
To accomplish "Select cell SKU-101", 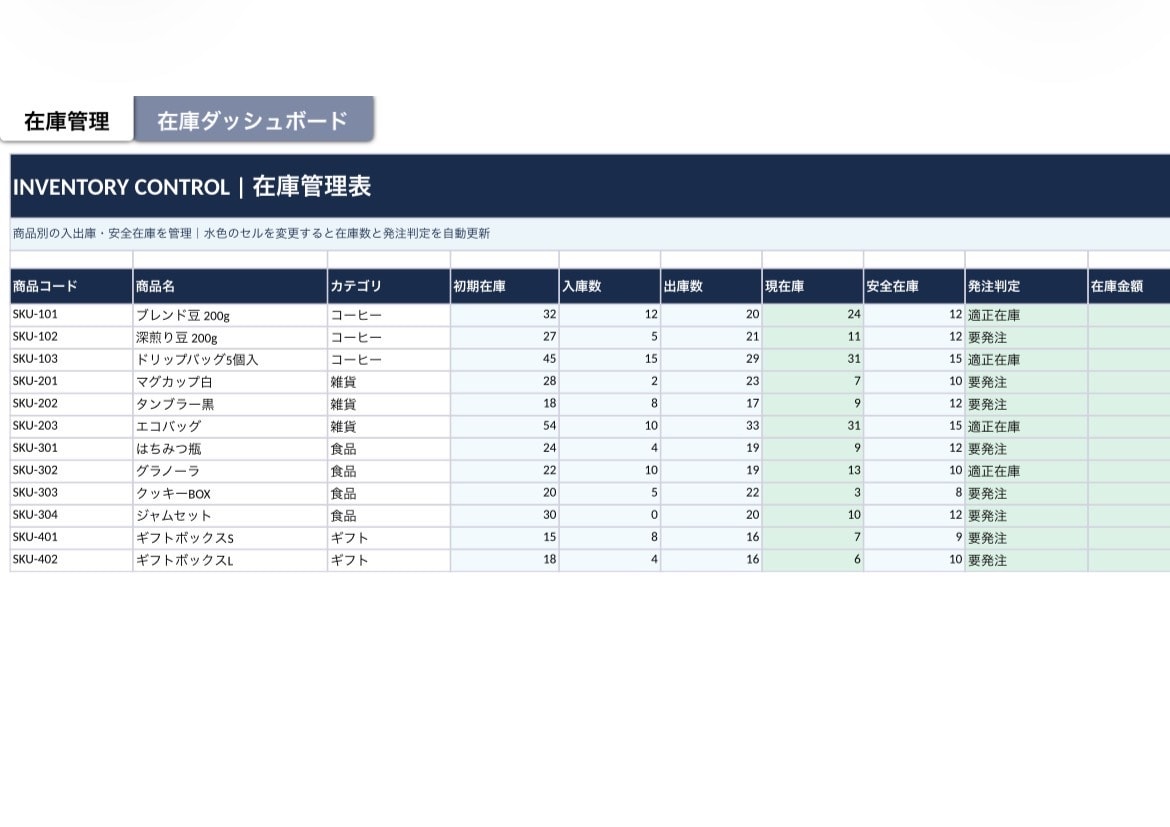I will 72,315.
